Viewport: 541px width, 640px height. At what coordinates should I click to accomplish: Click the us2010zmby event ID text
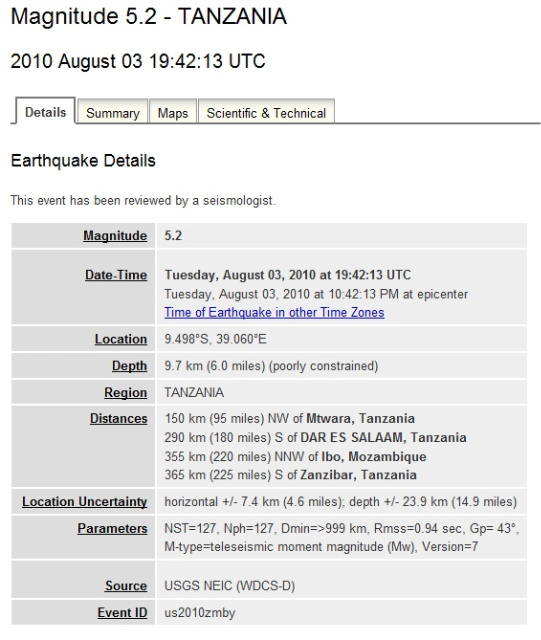click(200, 612)
